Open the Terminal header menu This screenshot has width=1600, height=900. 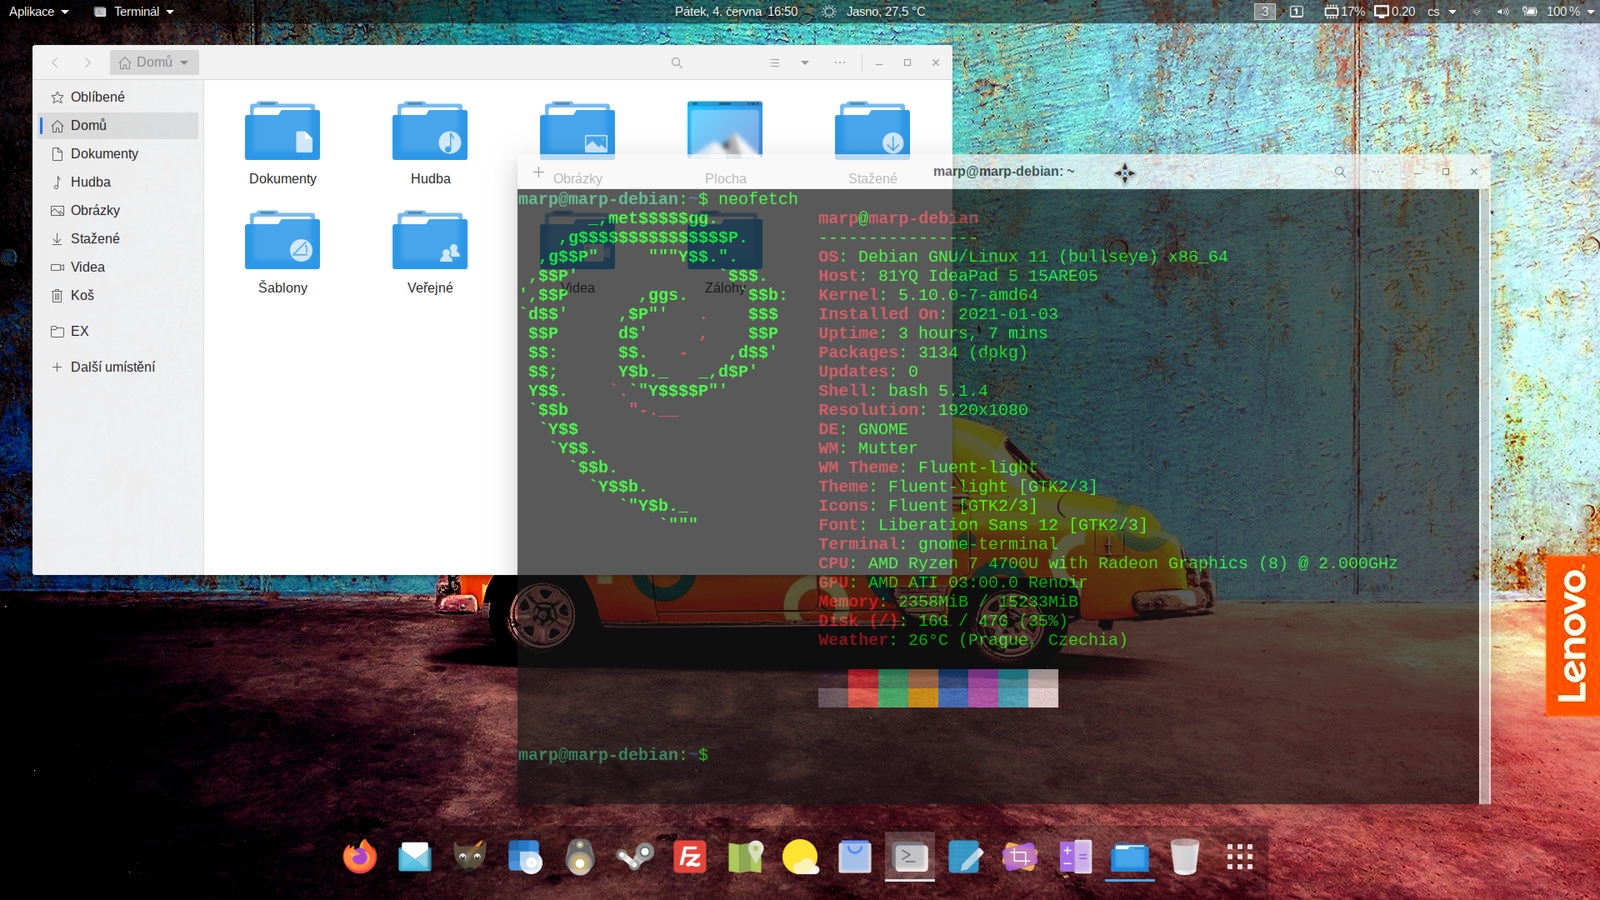pos(1378,172)
